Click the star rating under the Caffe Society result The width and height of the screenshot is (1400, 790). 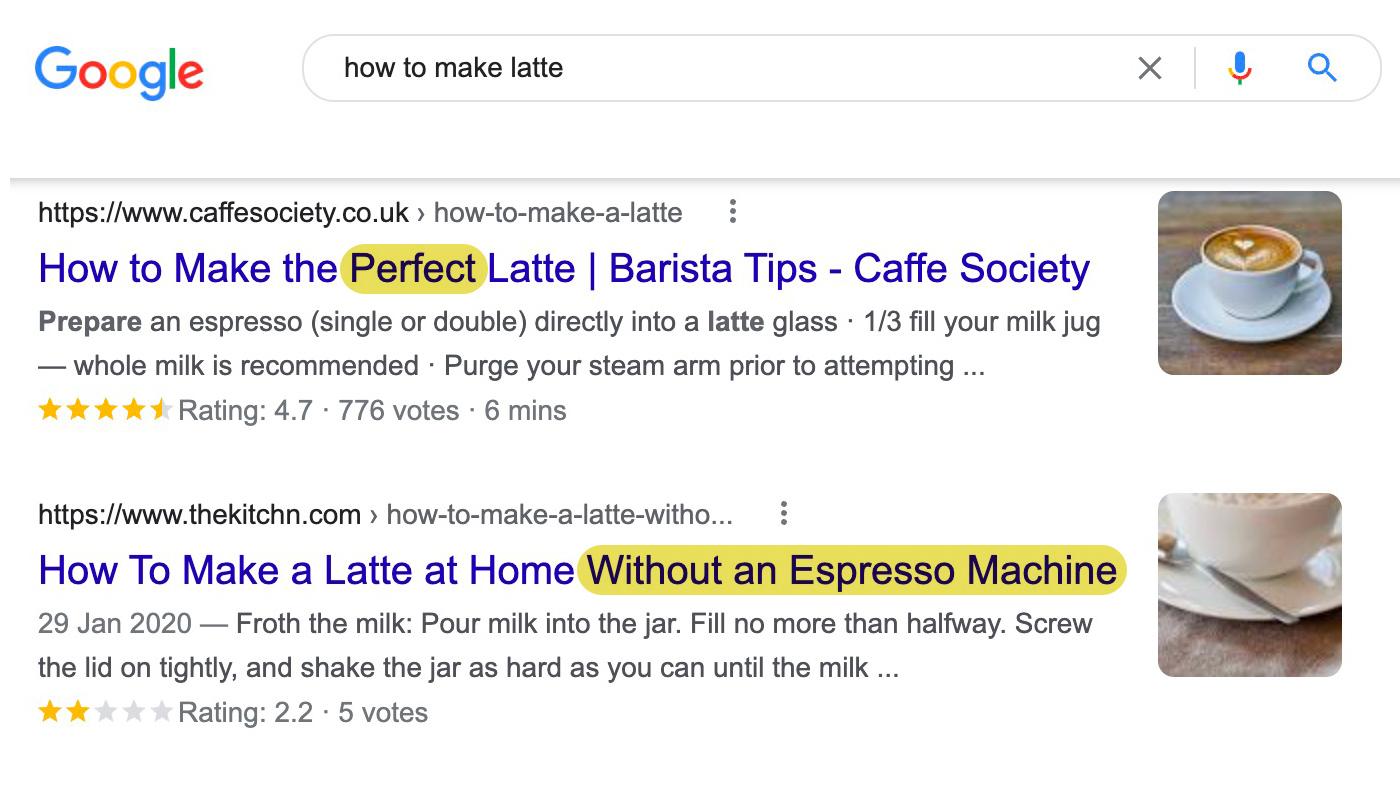[106, 409]
